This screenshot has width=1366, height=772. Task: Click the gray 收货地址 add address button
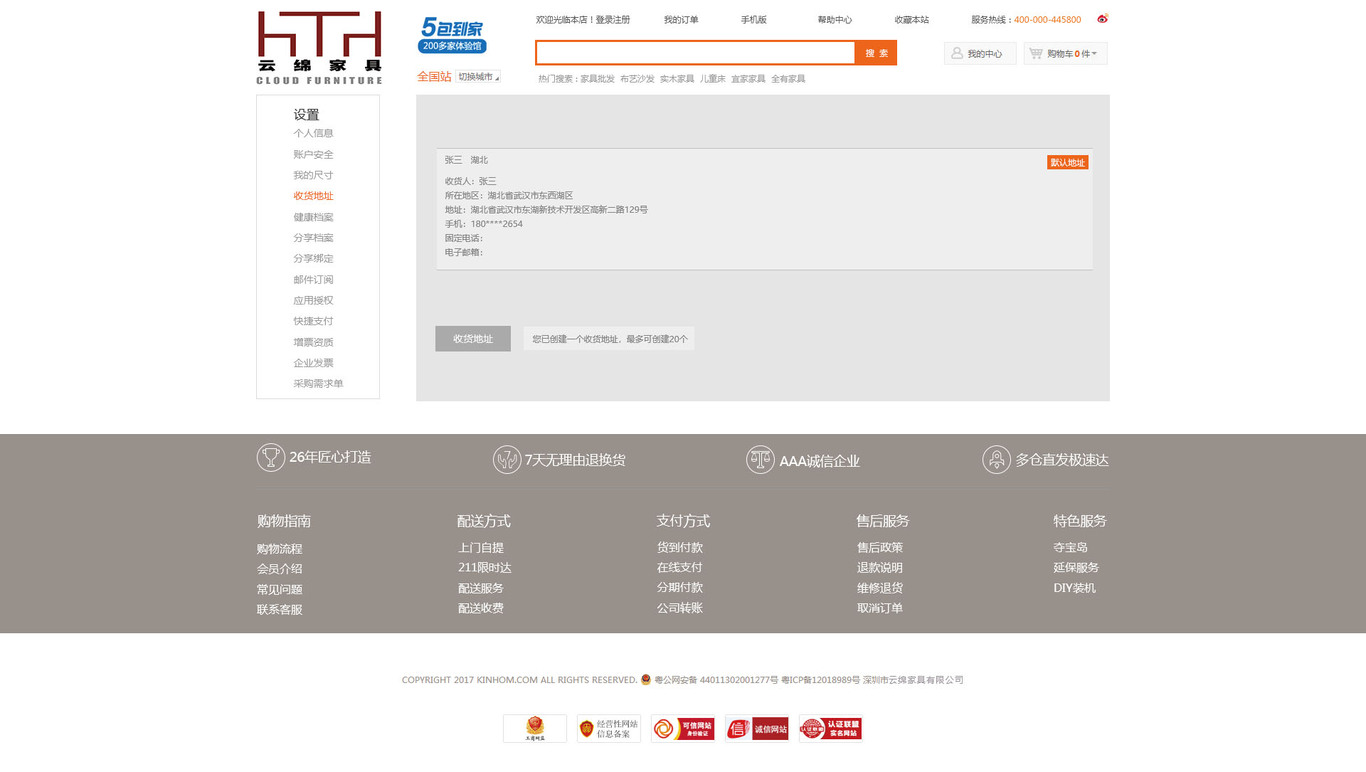click(x=473, y=339)
